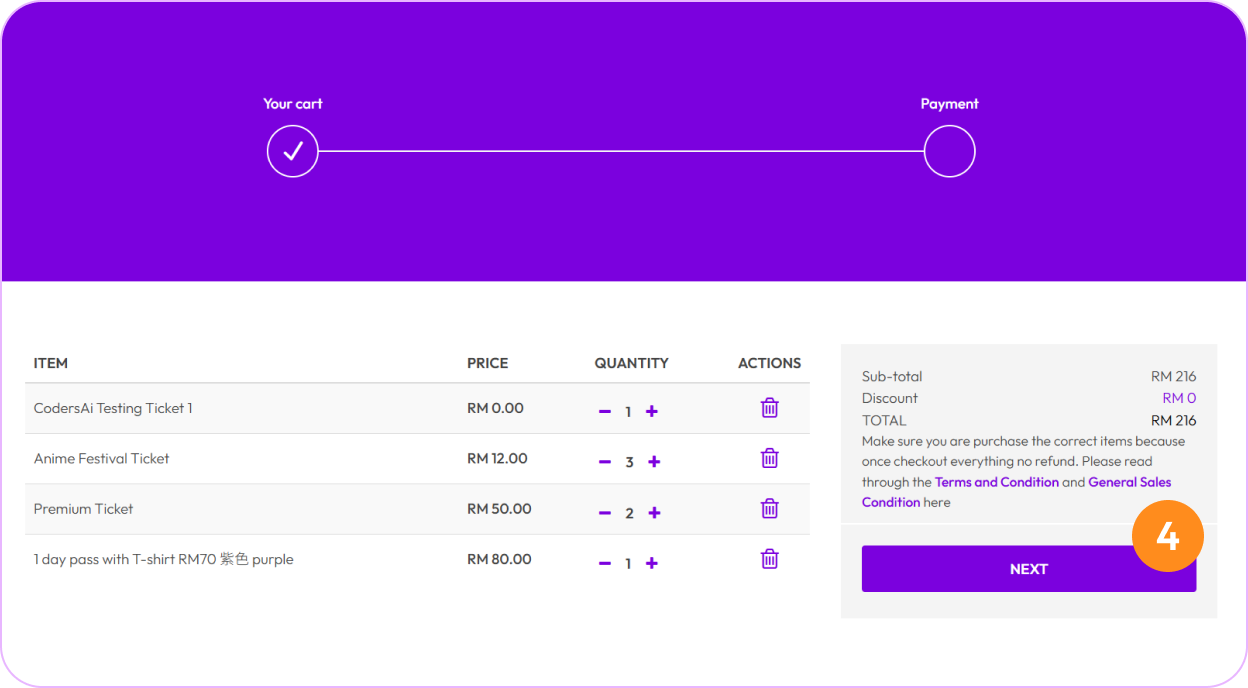Screen dimensions: 1248x688
Task: Delete the CodersAi Testing Ticket 1 item
Action: pyautogui.click(x=769, y=408)
